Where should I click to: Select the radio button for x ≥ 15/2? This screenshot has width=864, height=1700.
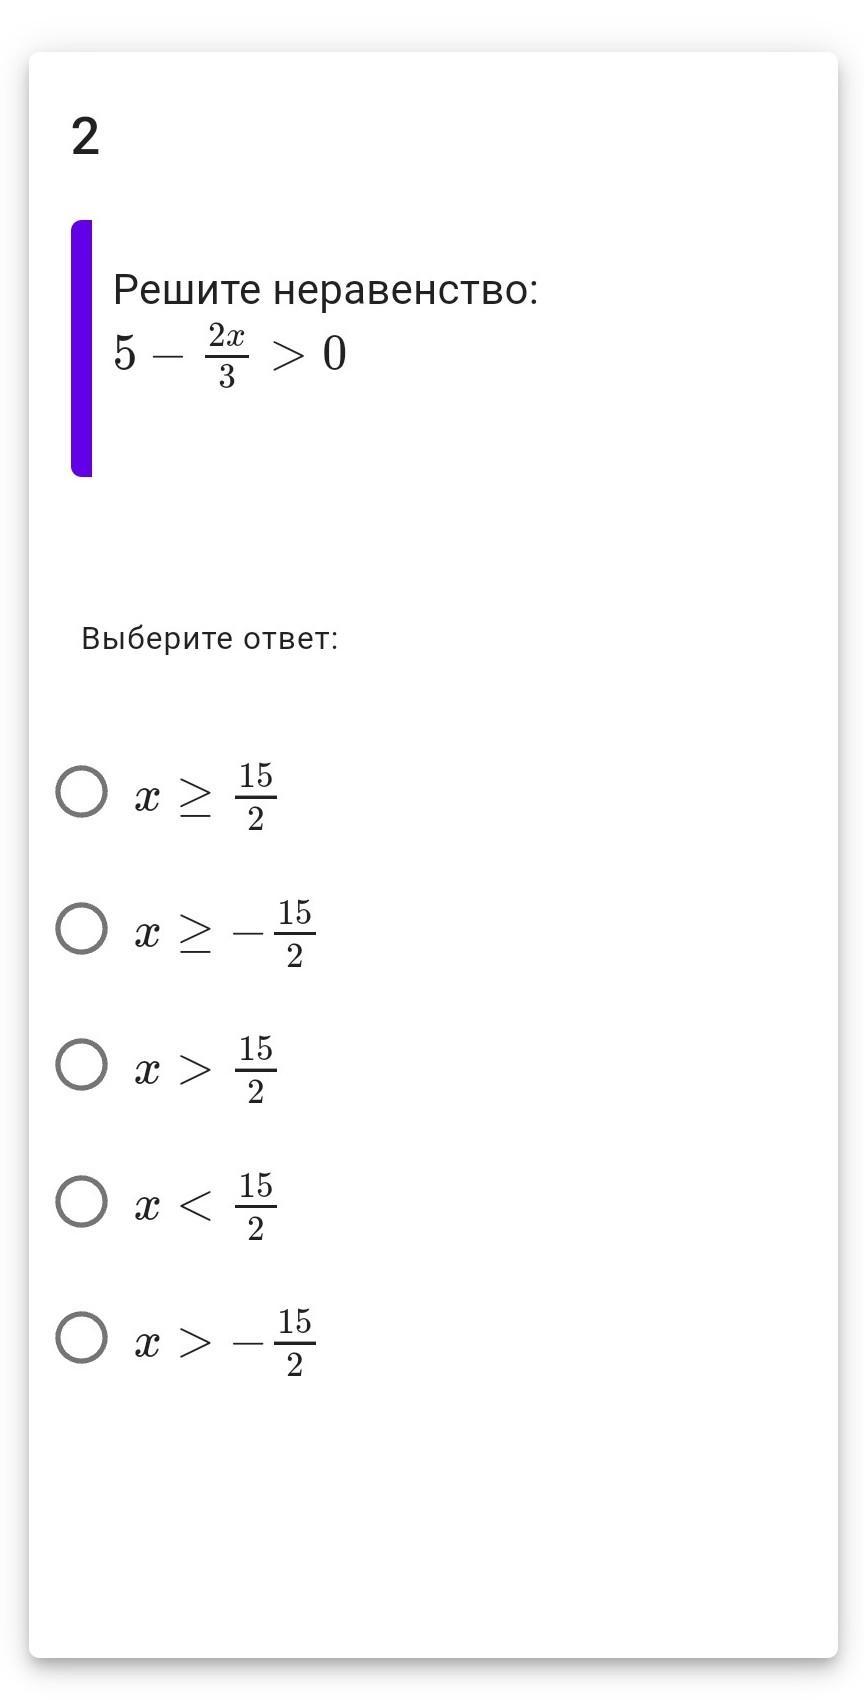pyautogui.click(x=81, y=792)
